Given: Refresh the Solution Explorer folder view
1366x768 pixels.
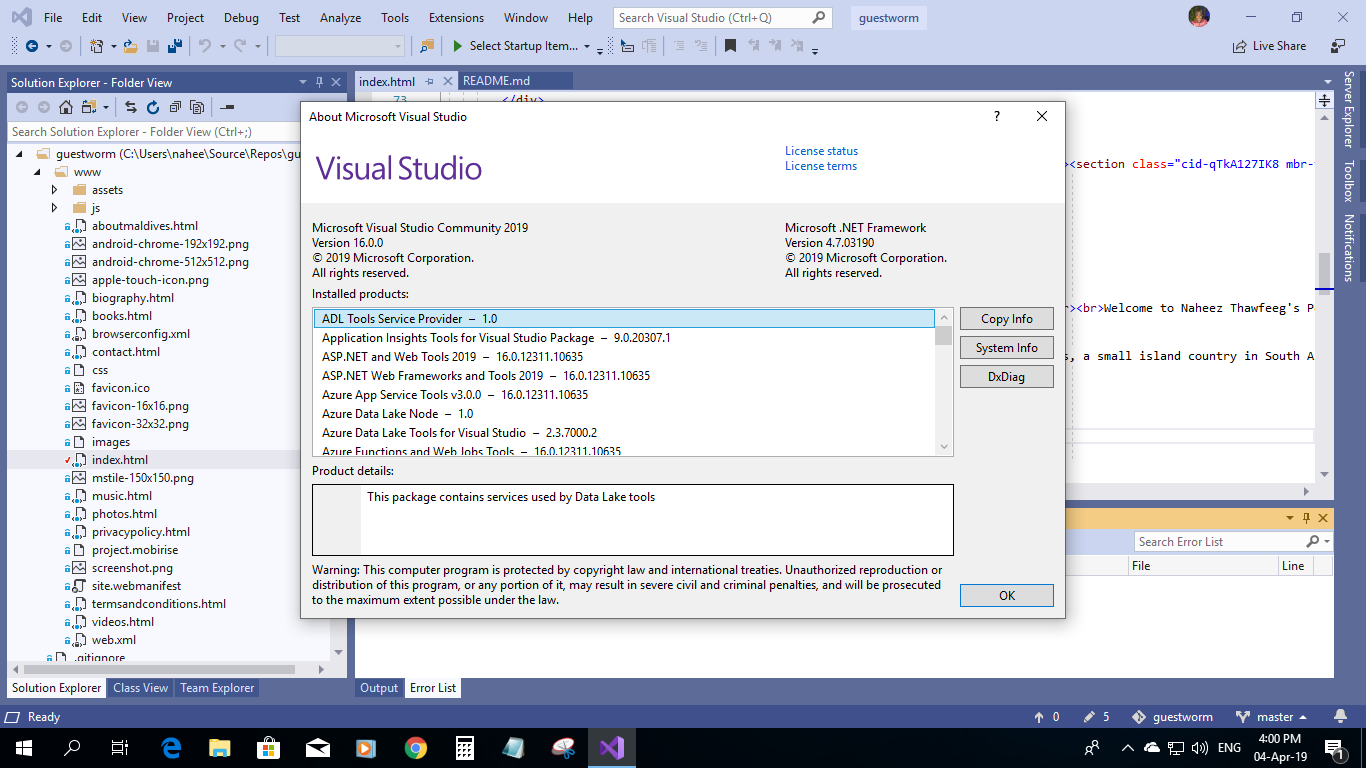Looking at the screenshot, I should click(153, 107).
